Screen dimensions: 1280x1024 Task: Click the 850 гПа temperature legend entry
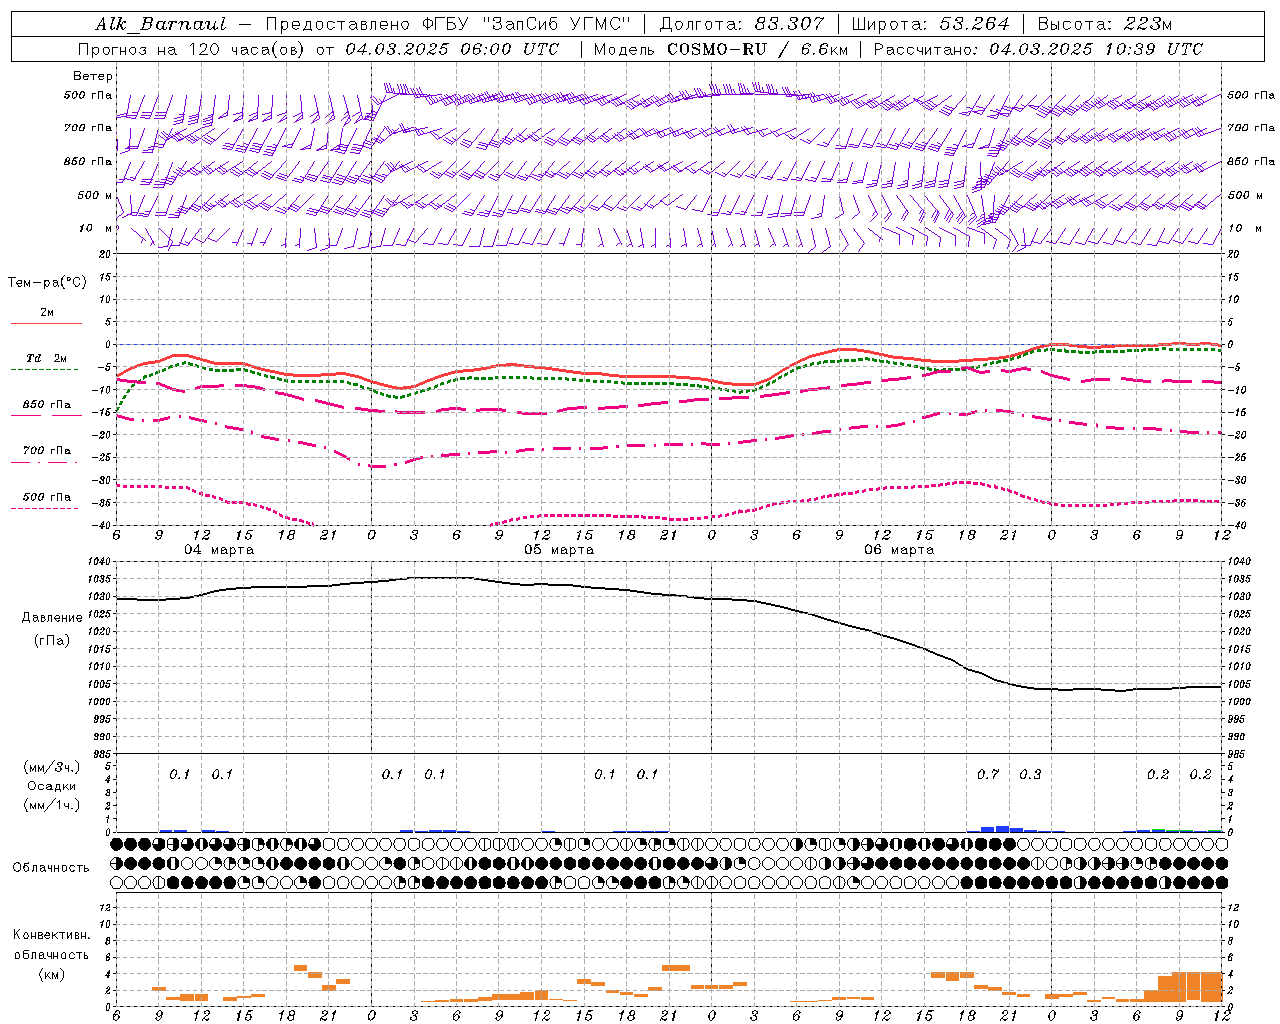pos(47,405)
